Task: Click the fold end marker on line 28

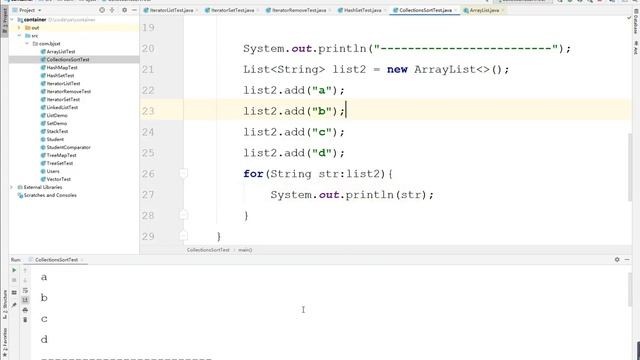Action: coord(183,215)
